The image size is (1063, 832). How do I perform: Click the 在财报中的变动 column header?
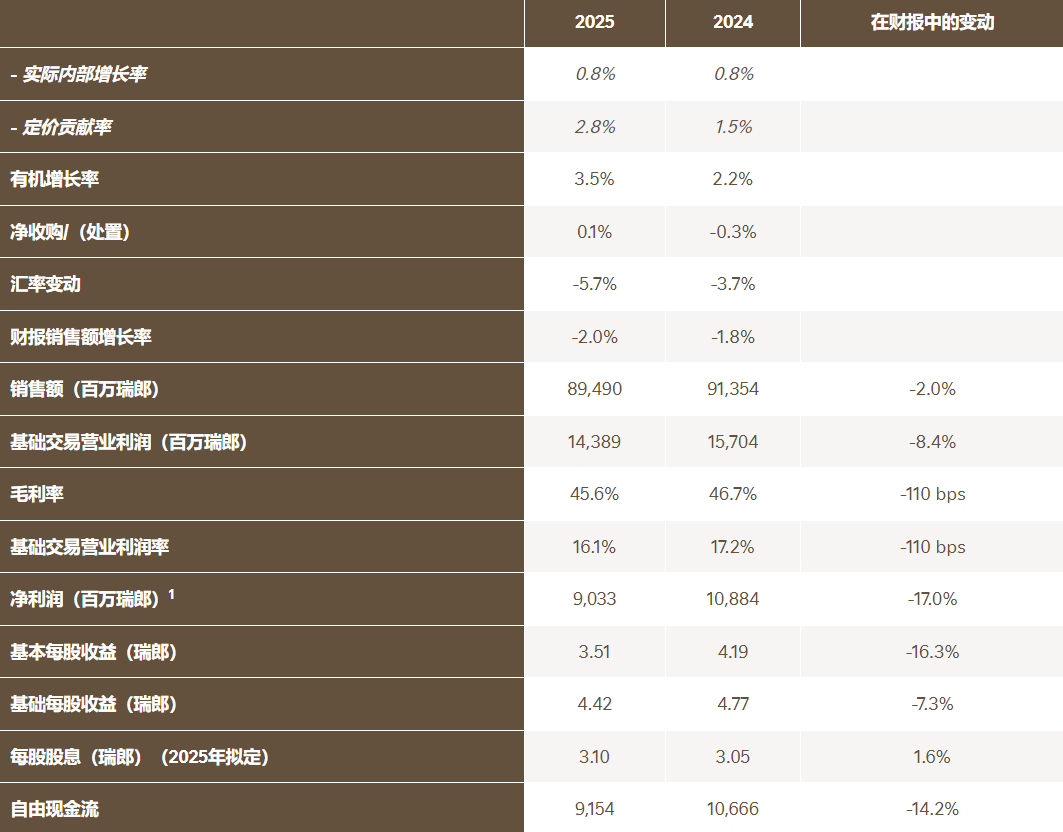(932, 22)
